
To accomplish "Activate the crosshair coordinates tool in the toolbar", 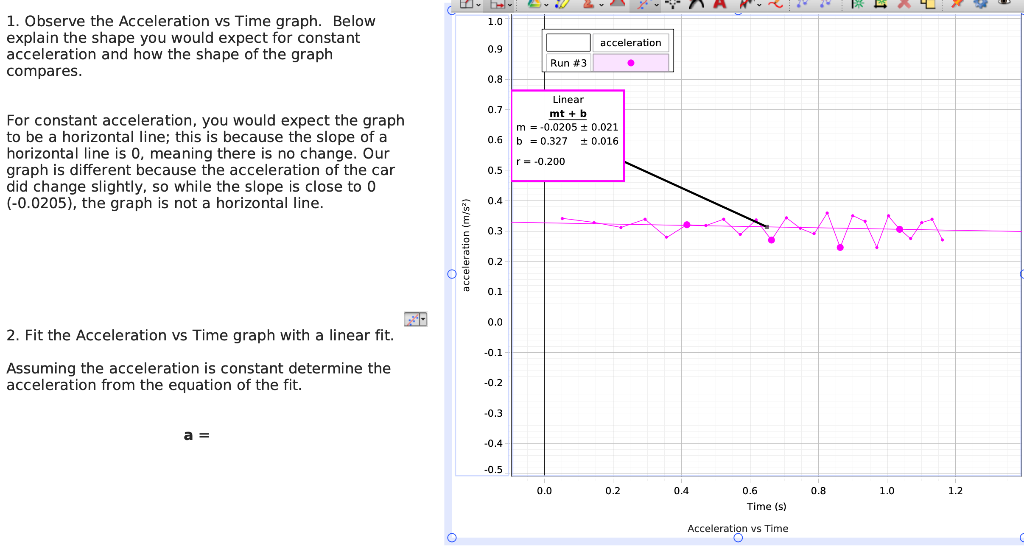I will (673, 4).
